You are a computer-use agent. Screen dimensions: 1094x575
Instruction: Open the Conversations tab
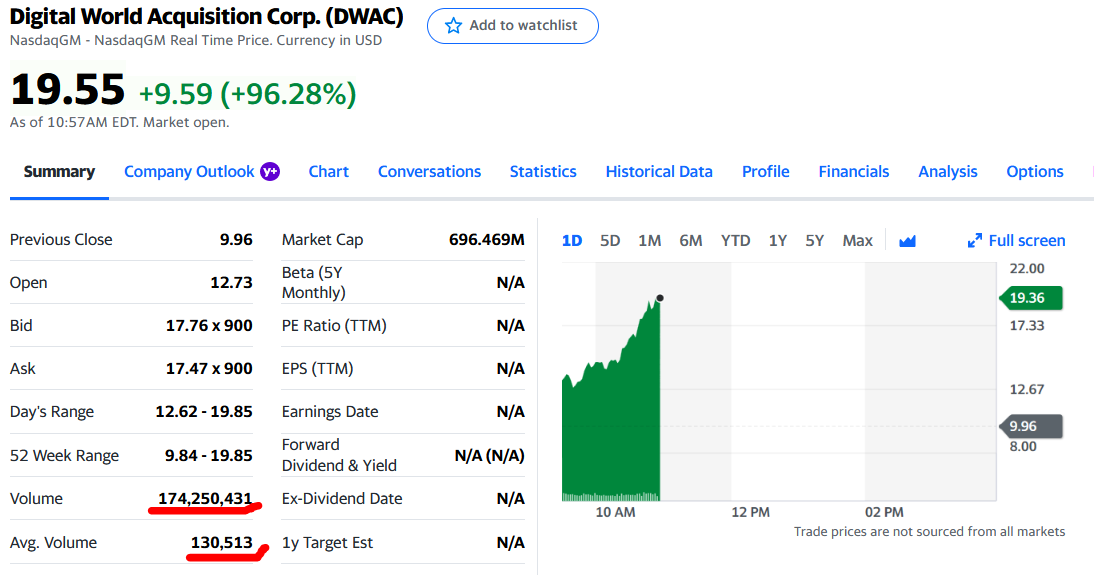429,172
